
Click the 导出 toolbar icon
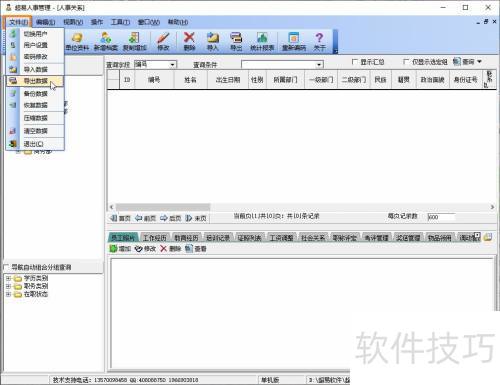[236, 42]
